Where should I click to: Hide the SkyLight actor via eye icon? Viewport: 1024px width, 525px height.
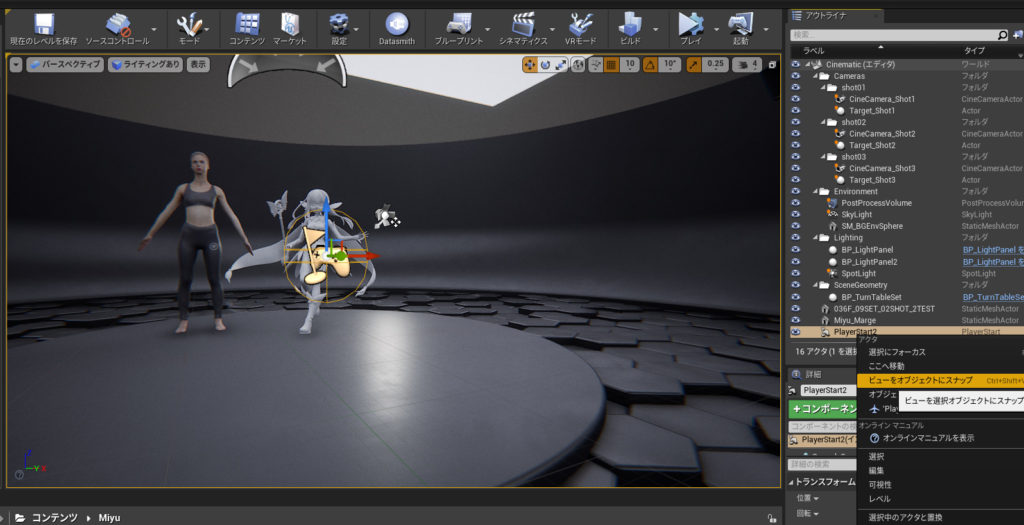tap(796, 215)
